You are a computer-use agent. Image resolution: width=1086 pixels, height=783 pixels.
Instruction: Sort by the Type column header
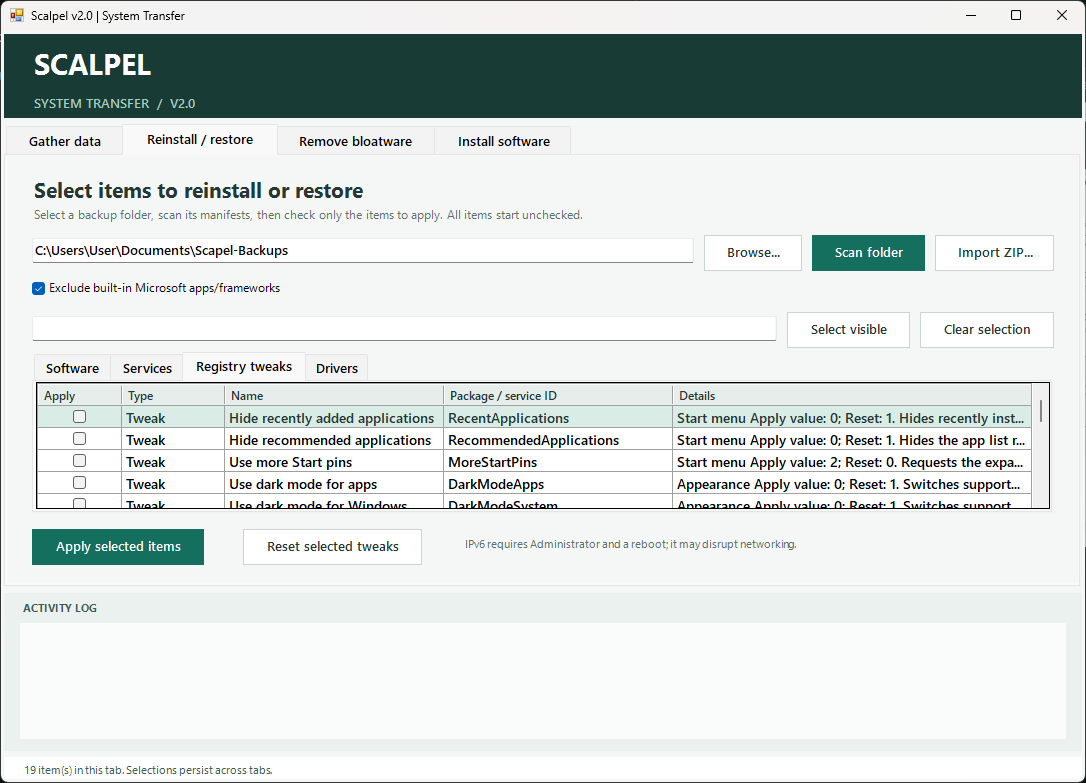(x=172, y=395)
